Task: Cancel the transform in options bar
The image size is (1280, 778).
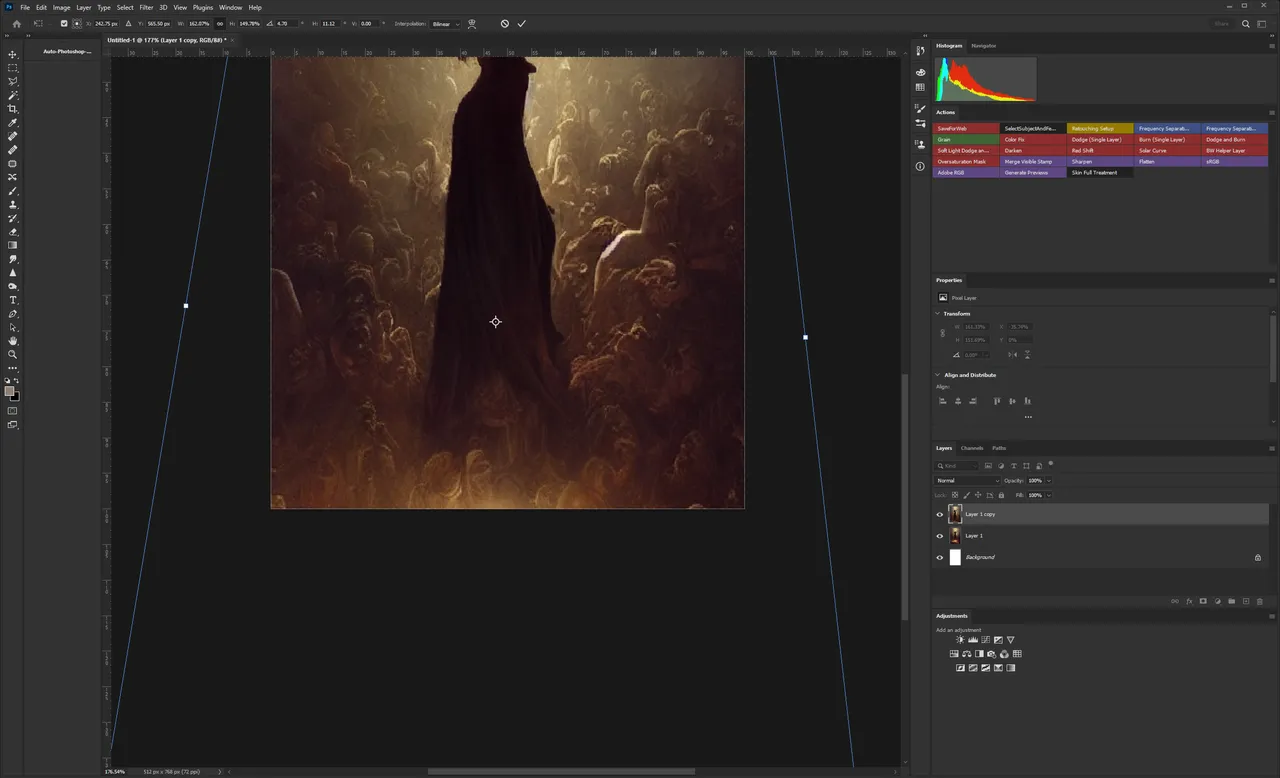Action: (x=504, y=23)
